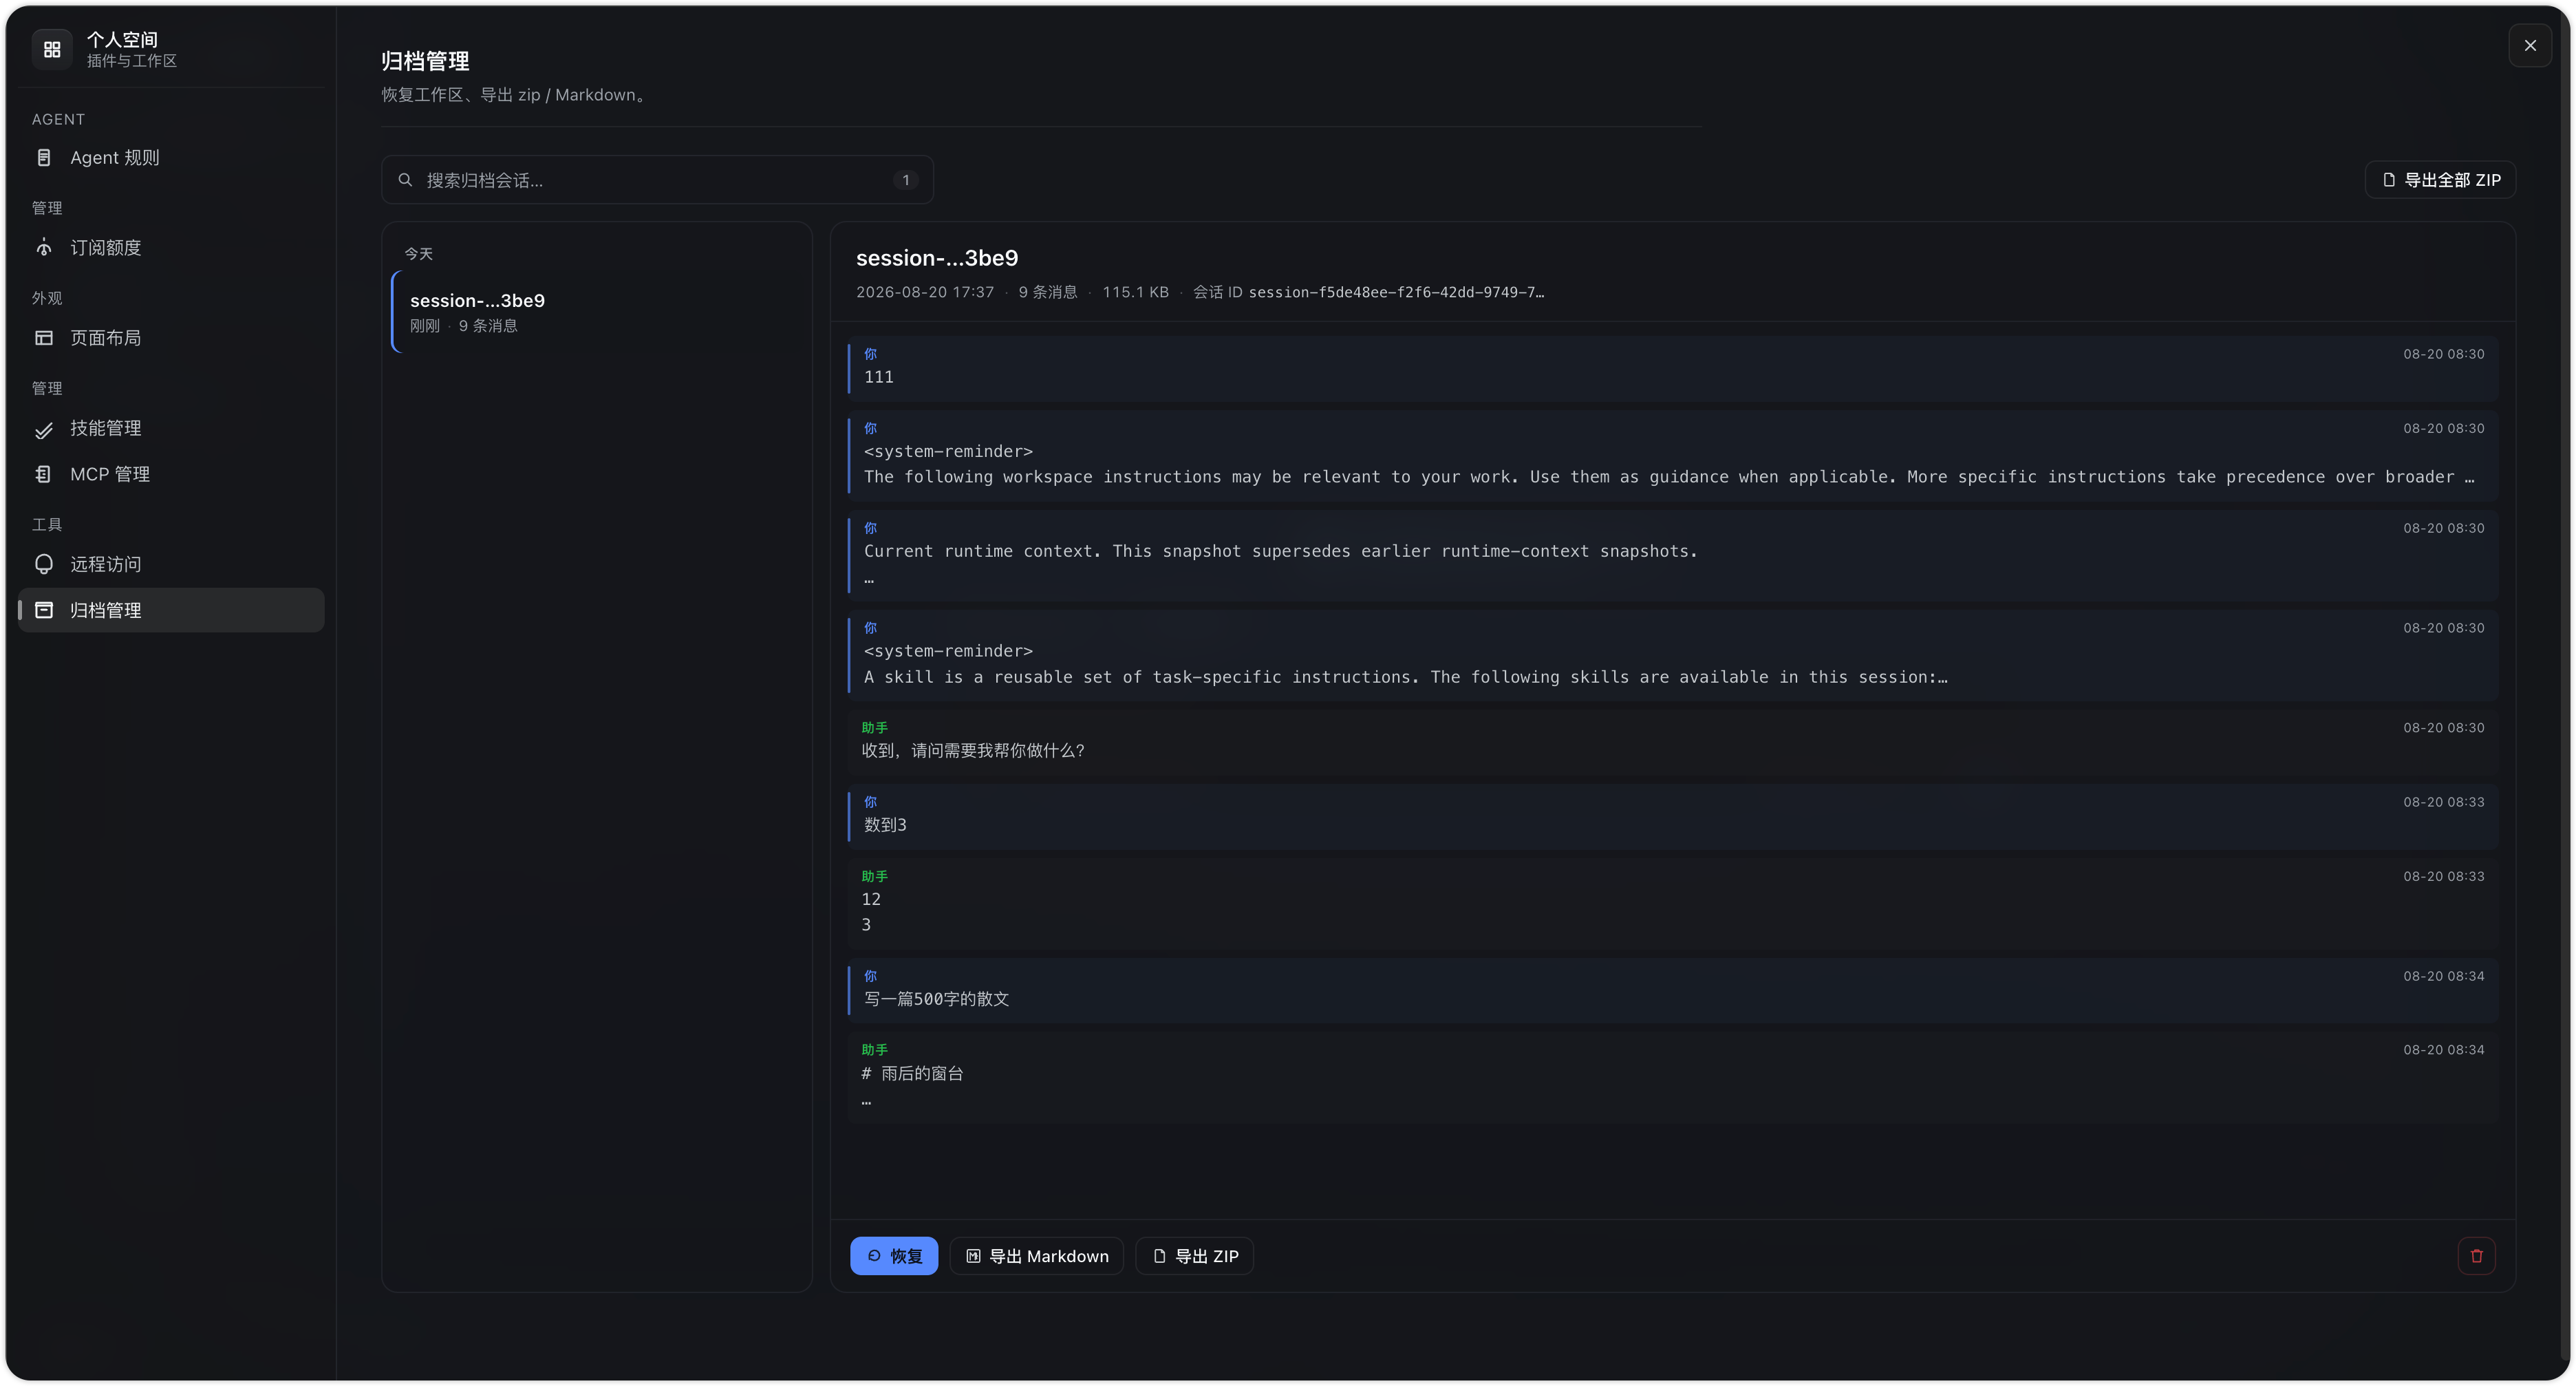This screenshot has height=1386, width=2576.
Task: Click the 导出 ZIP button
Action: pyautogui.click(x=1194, y=1256)
